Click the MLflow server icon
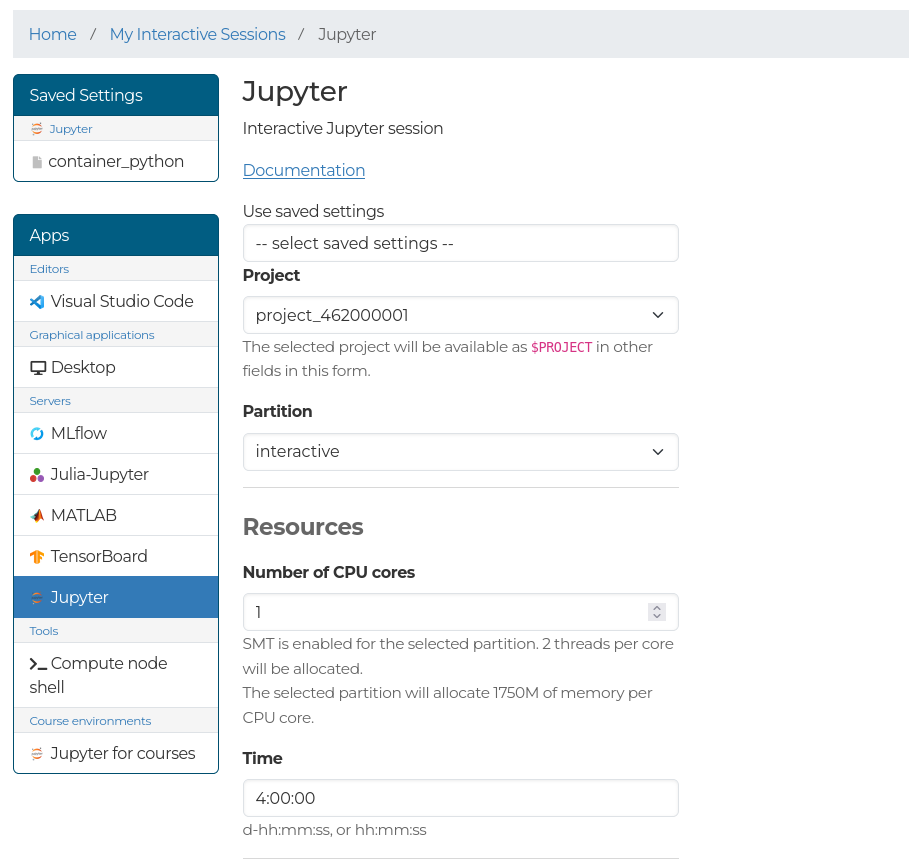The height and width of the screenshot is (867, 917). [x=36, y=433]
